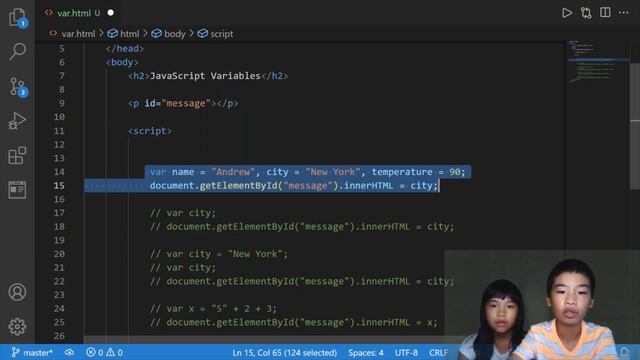This screenshot has width=640, height=360.
Task: Open the preview panel icon in activity bar
Action: pyautogui.click(x=17, y=190)
